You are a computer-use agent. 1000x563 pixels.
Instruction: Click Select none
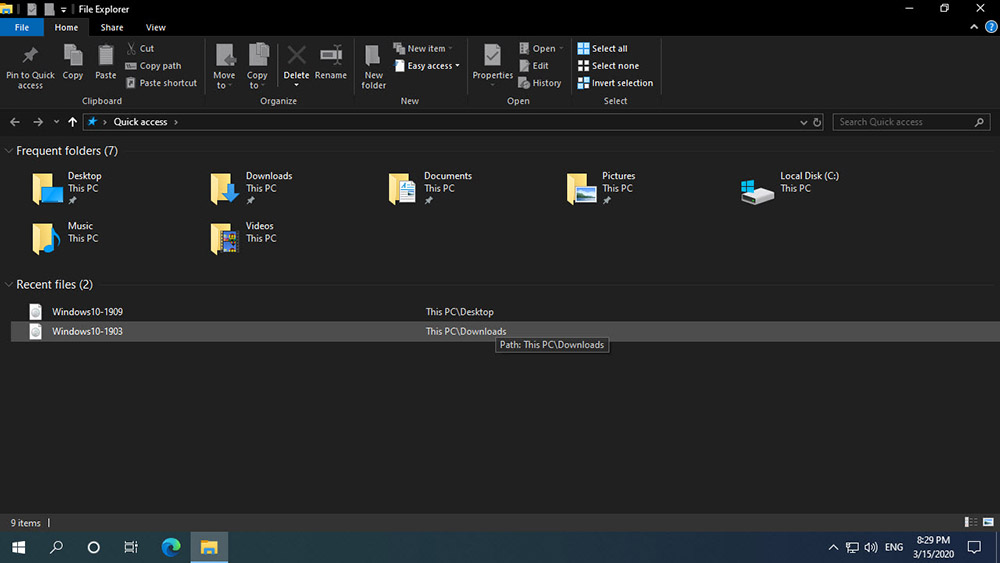click(x=608, y=66)
